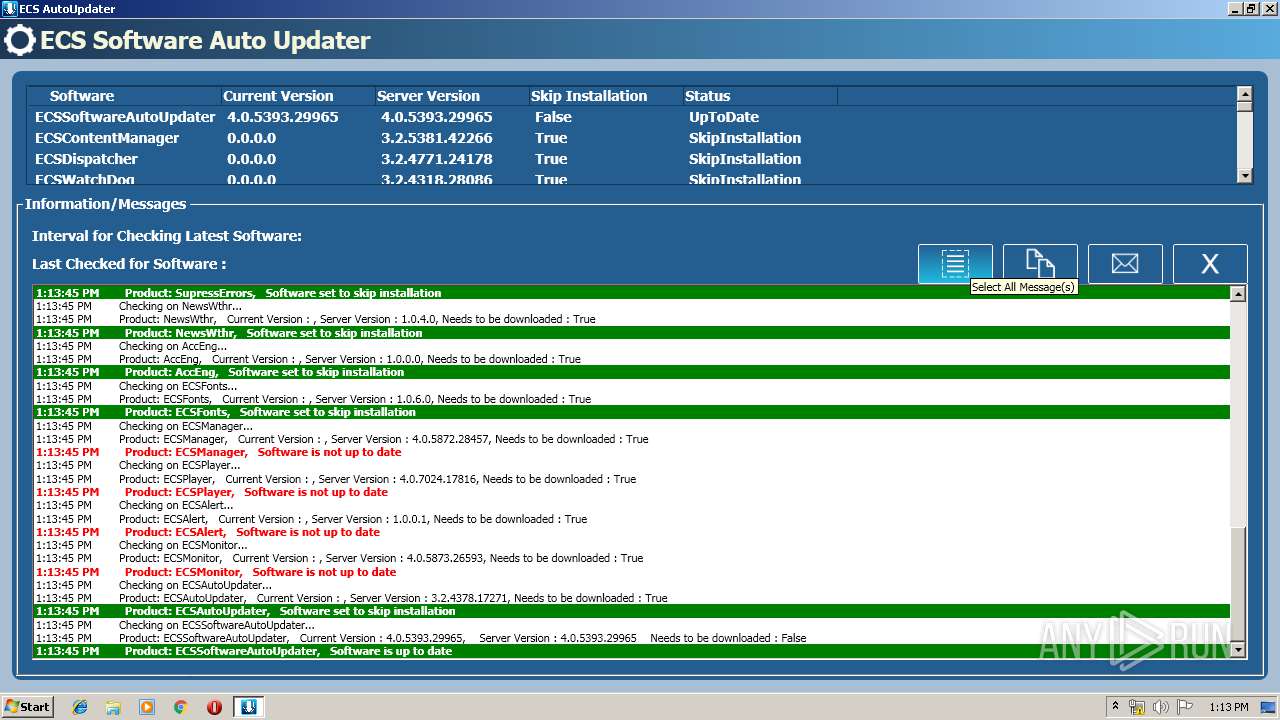Select the ECS AutoUpdater taskbar button
This screenshot has height=720, width=1280.
coord(248,707)
